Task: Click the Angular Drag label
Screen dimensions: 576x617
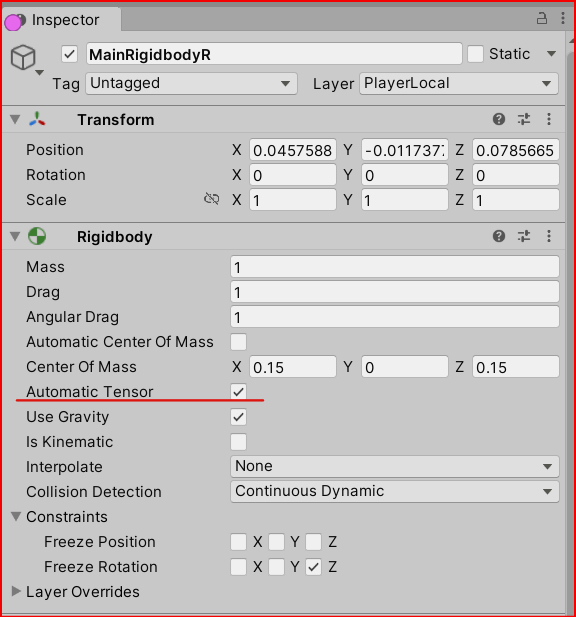Action: click(x=72, y=317)
